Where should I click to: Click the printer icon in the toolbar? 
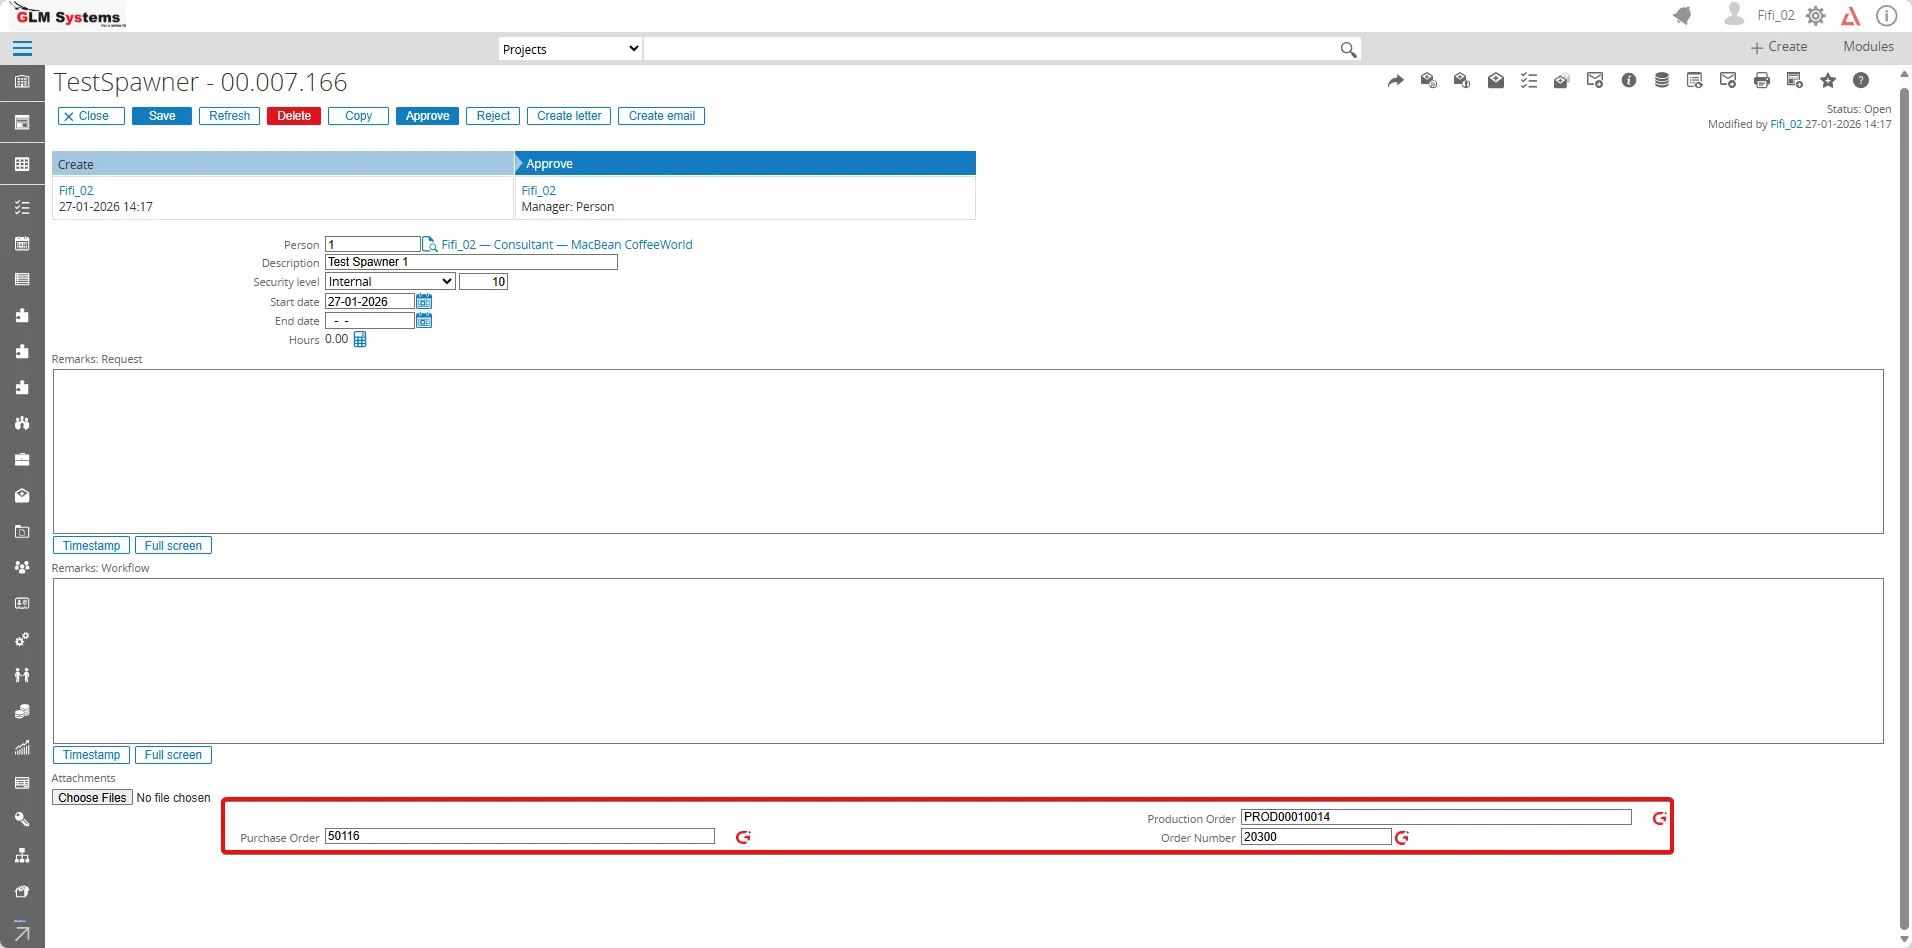[1761, 81]
